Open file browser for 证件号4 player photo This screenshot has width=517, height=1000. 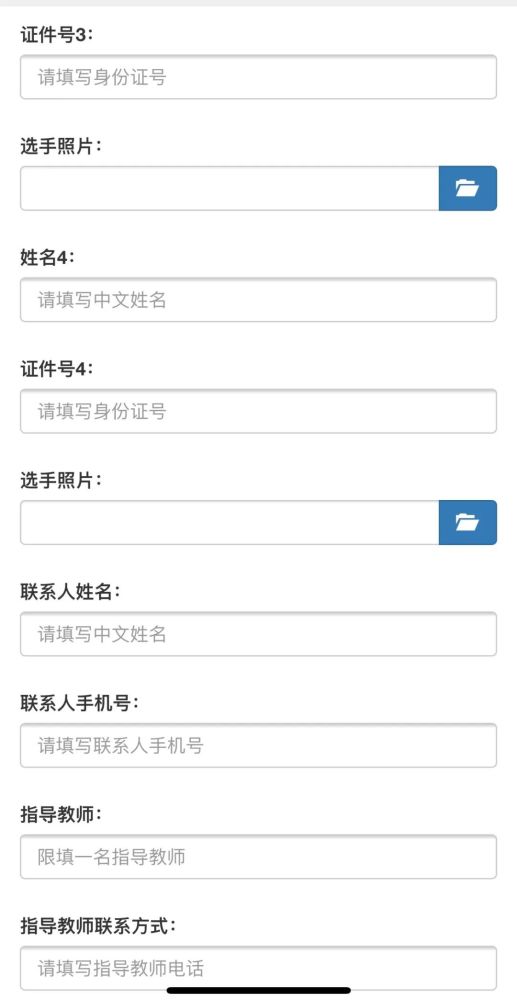click(x=467, y=522)
